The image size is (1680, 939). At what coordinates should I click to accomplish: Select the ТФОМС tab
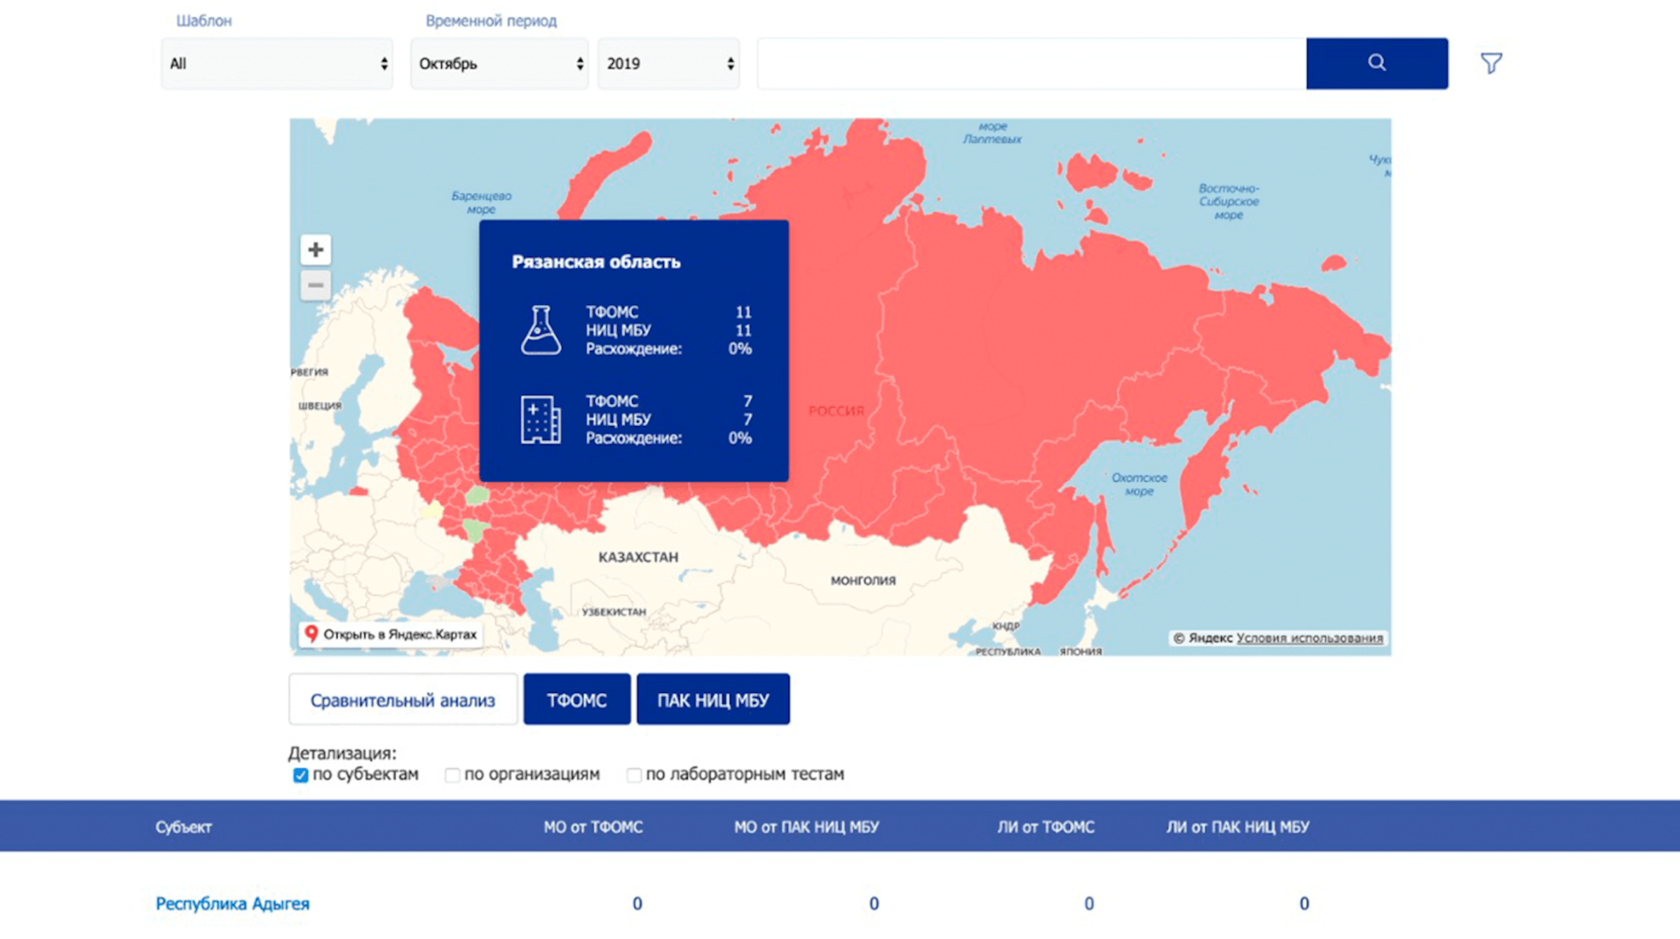577,699
